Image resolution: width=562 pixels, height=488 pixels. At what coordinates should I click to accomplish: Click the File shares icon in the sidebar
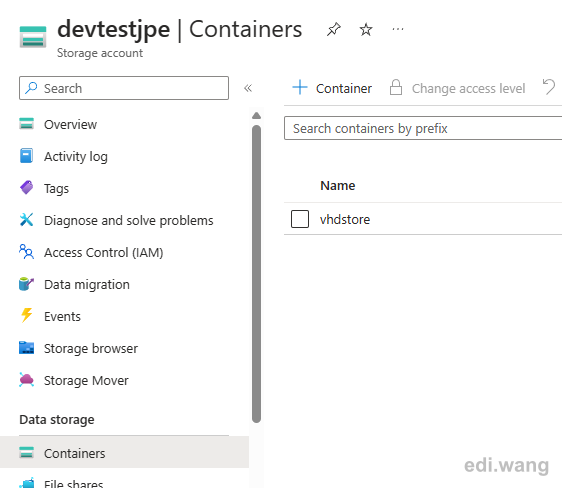click(27, 483)
